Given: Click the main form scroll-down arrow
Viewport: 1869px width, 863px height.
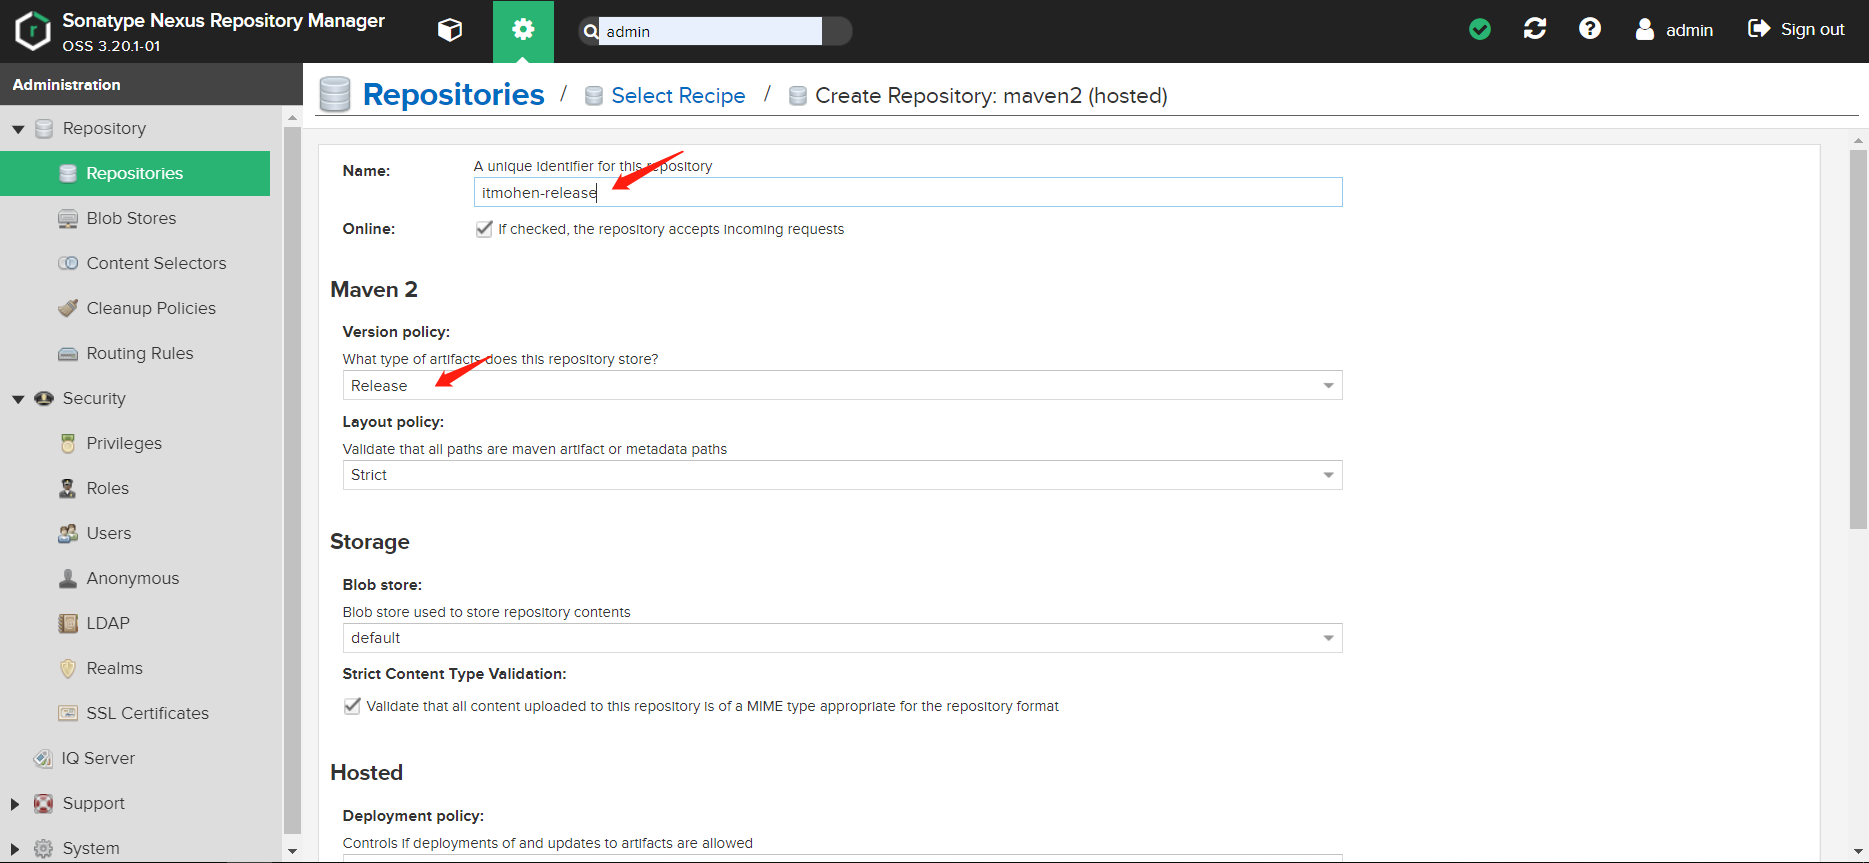Looking at the screenshot, I should (1858, 851).
